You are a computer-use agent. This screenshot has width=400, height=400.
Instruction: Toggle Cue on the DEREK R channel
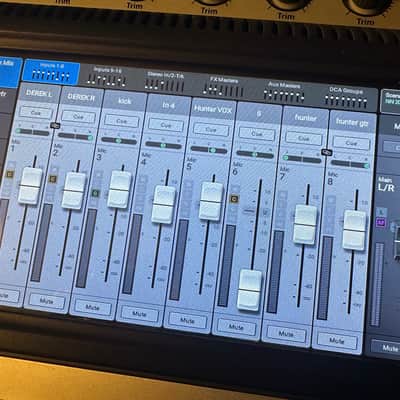[78, 117]
